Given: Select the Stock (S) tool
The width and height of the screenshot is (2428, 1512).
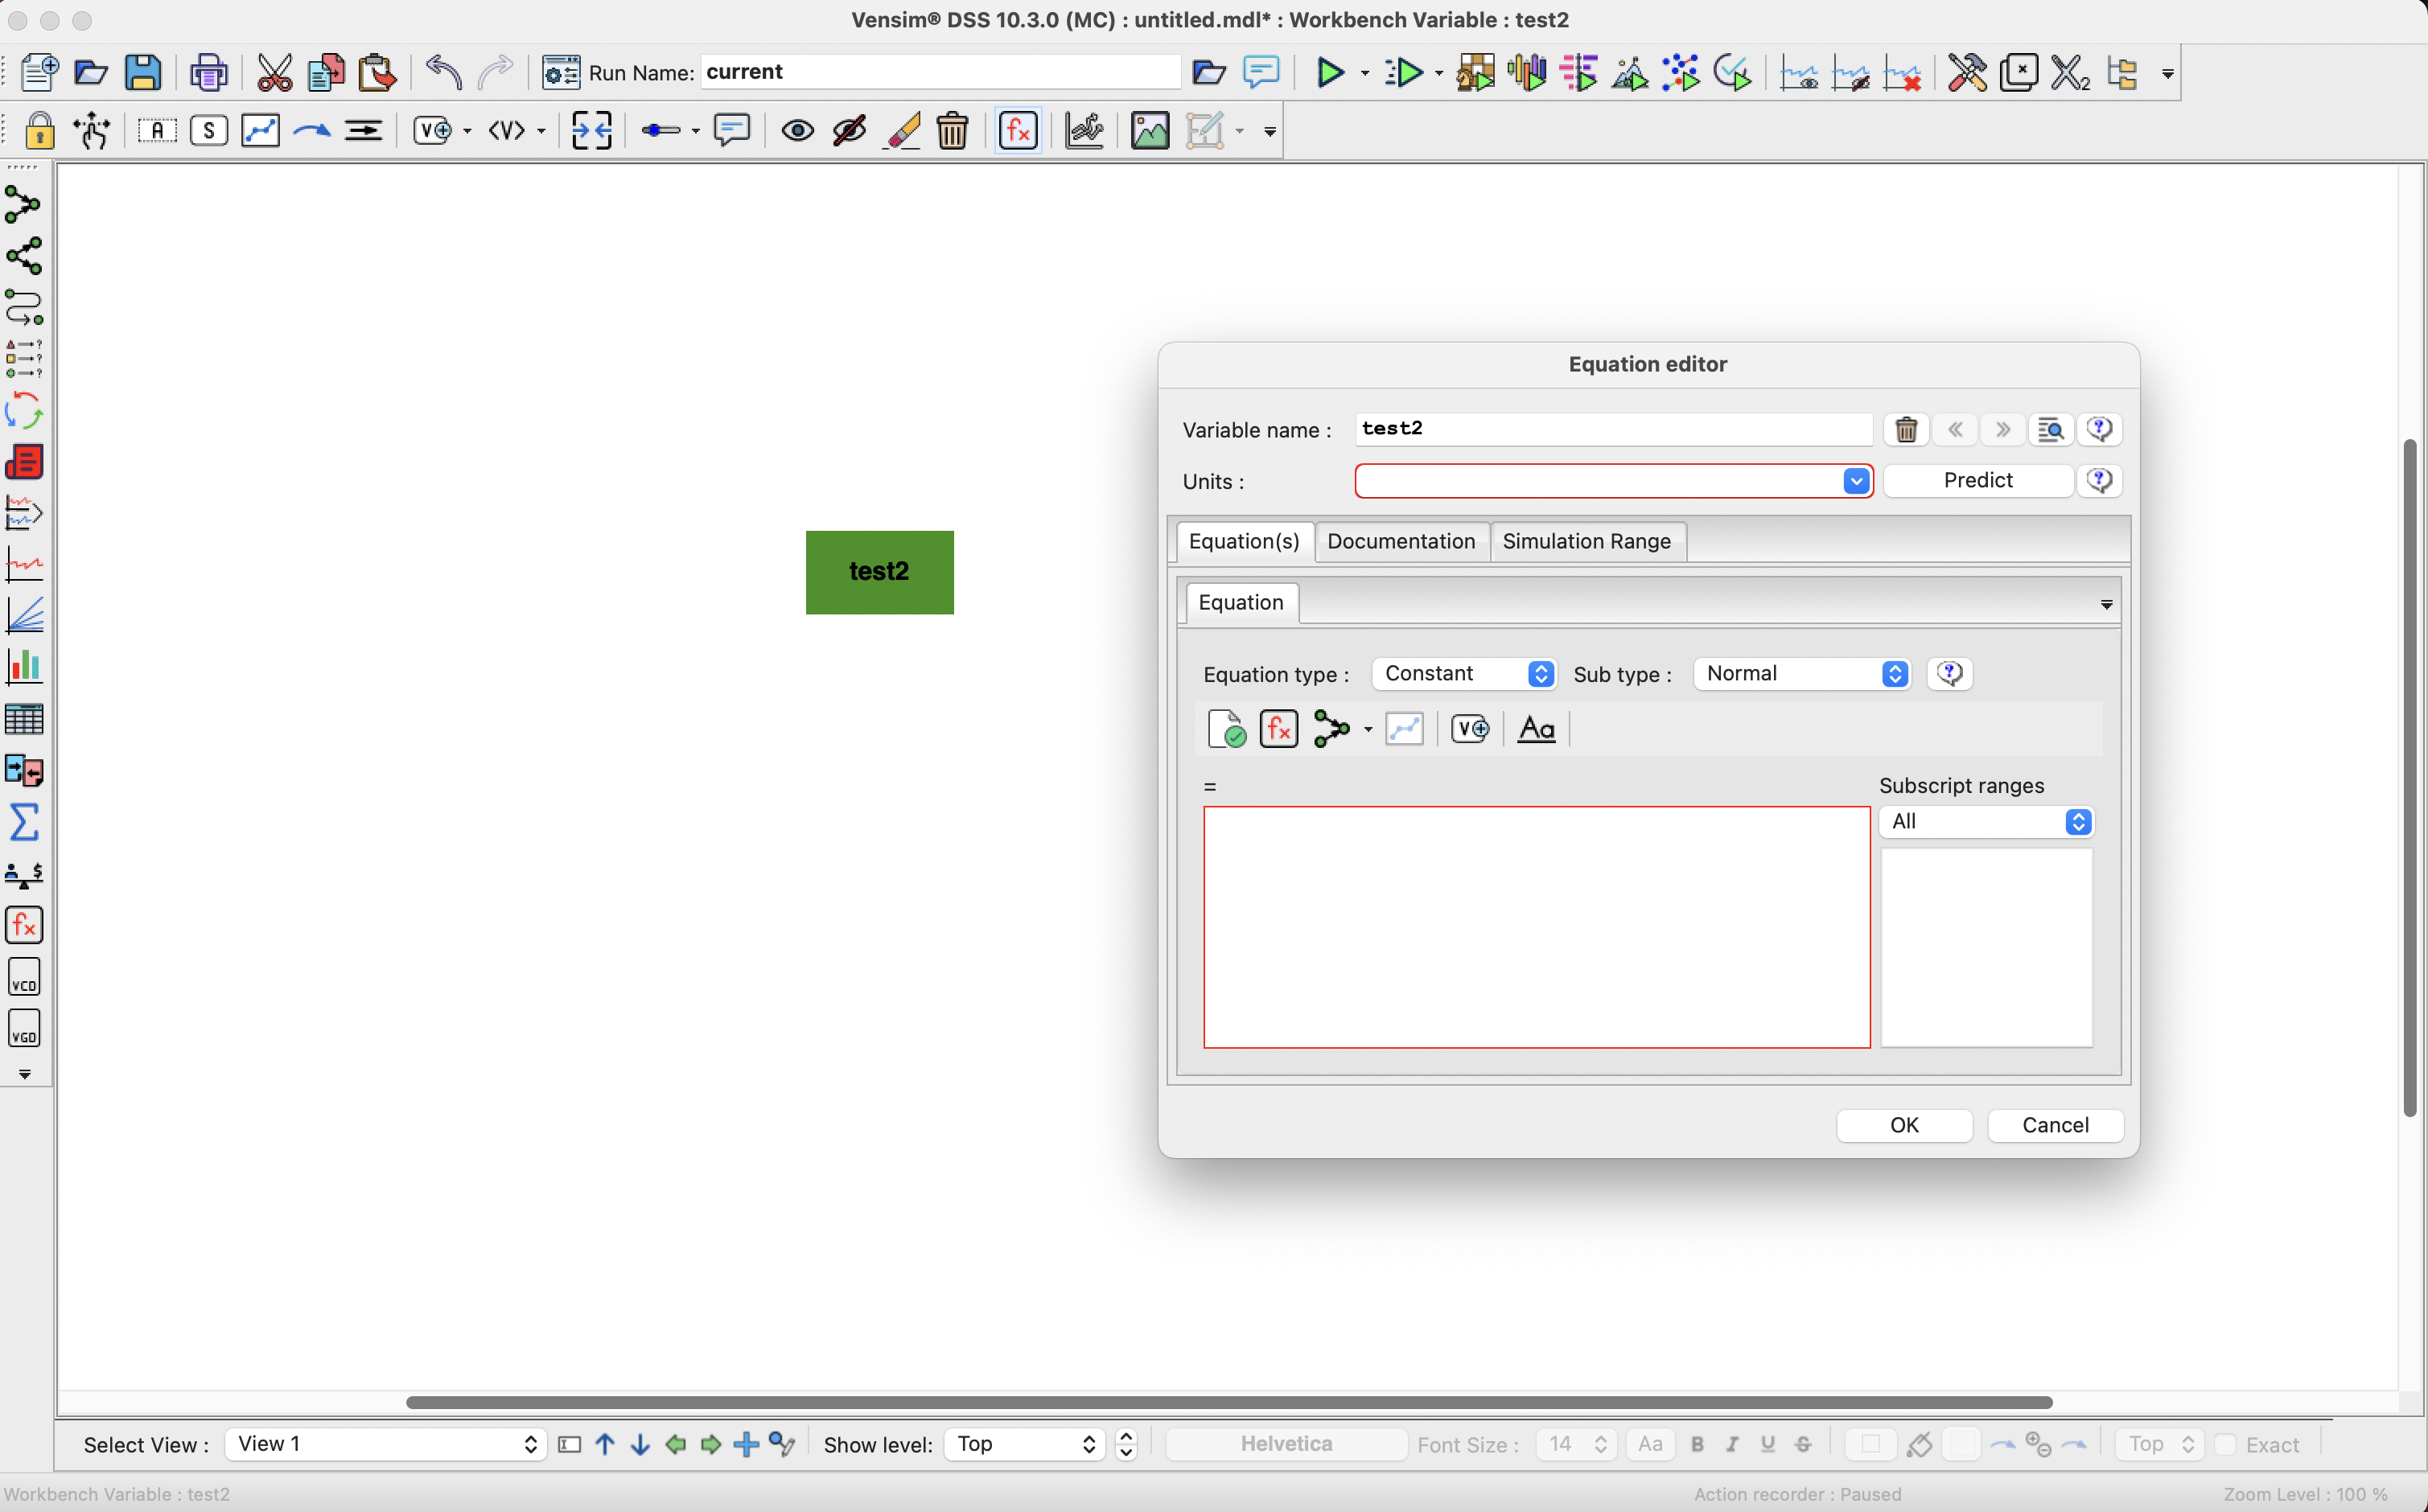Looking at the screenshot, I should [208, 131].
